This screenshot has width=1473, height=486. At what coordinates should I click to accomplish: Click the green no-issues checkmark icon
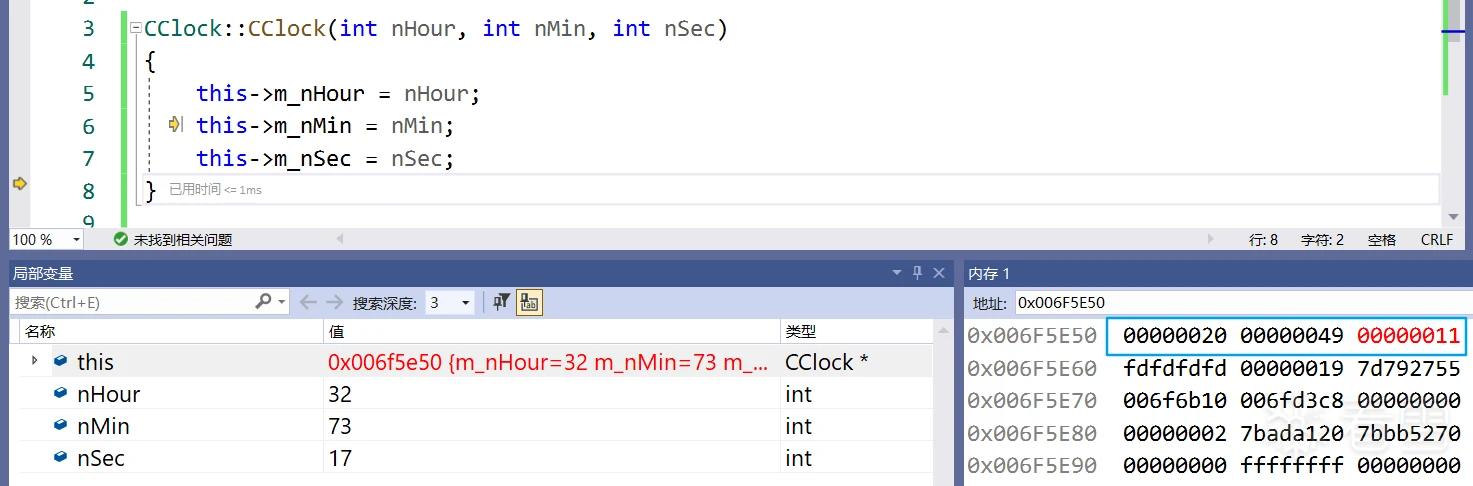[x=121, y=240]
